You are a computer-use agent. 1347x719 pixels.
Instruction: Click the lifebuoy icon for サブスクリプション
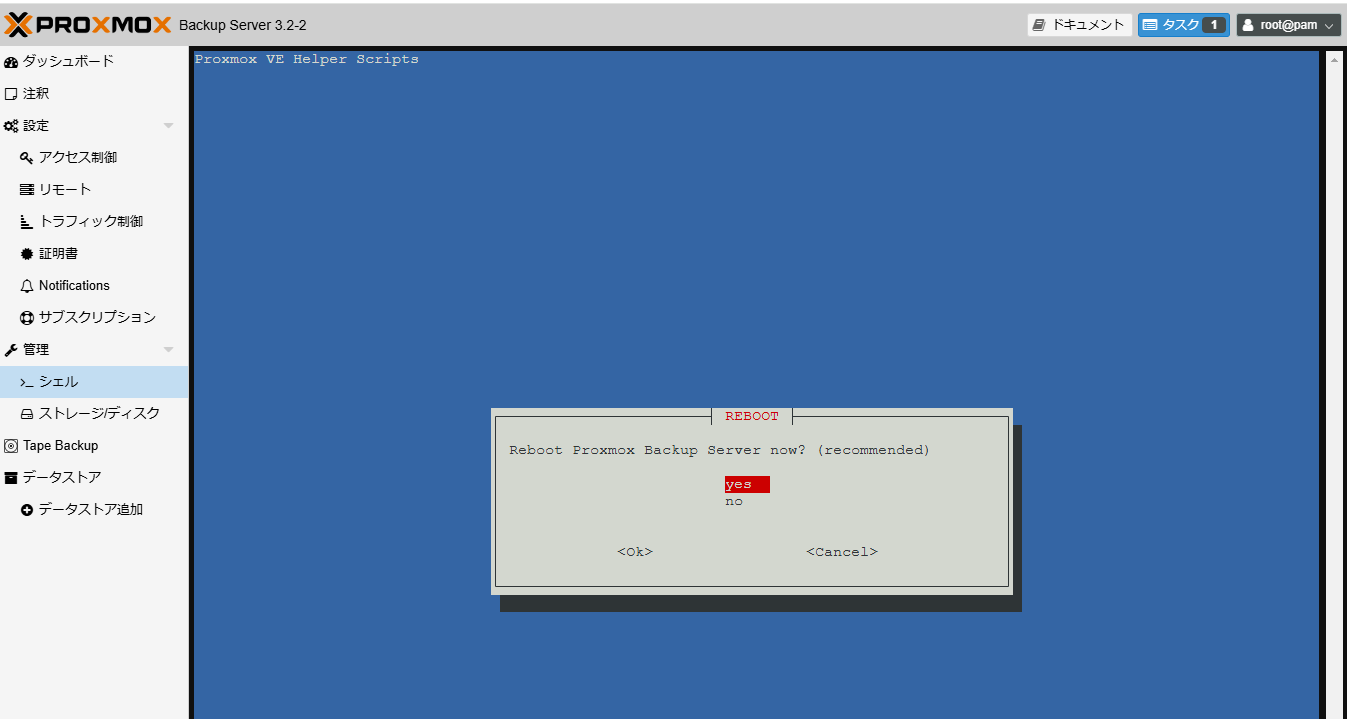point(27,318)
